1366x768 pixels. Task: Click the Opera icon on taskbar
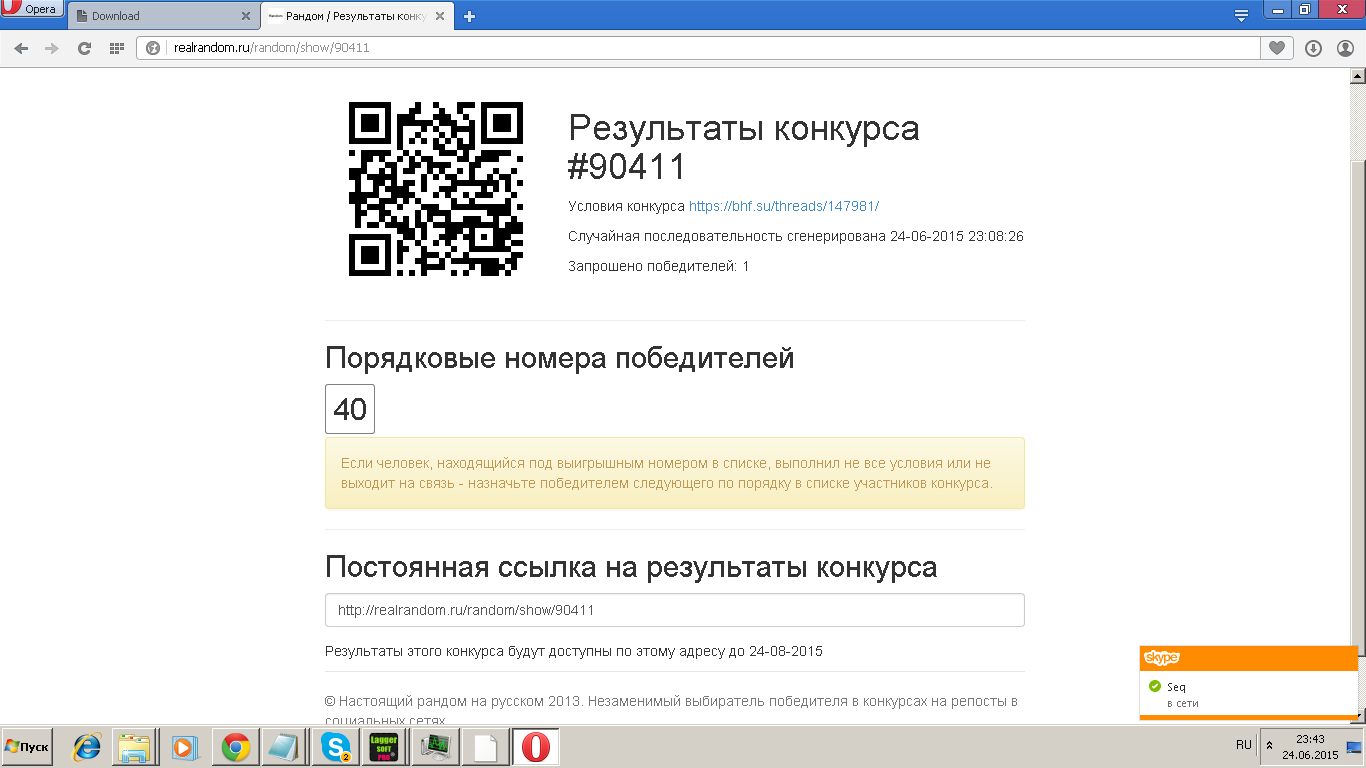point(536,747)
